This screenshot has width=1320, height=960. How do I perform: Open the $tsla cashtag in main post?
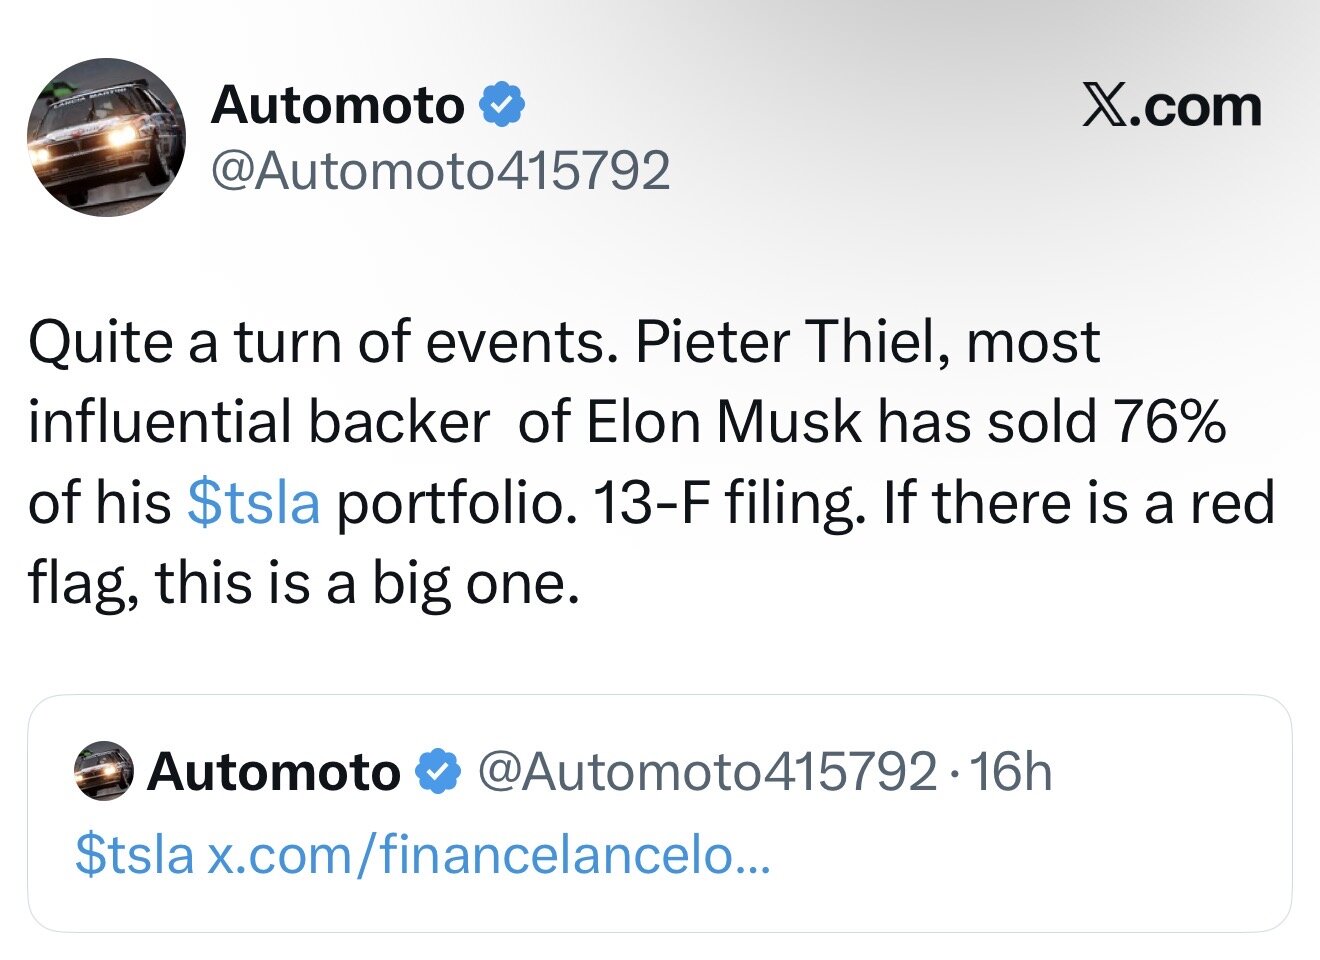pyautogui.click(x=254, y=502)
